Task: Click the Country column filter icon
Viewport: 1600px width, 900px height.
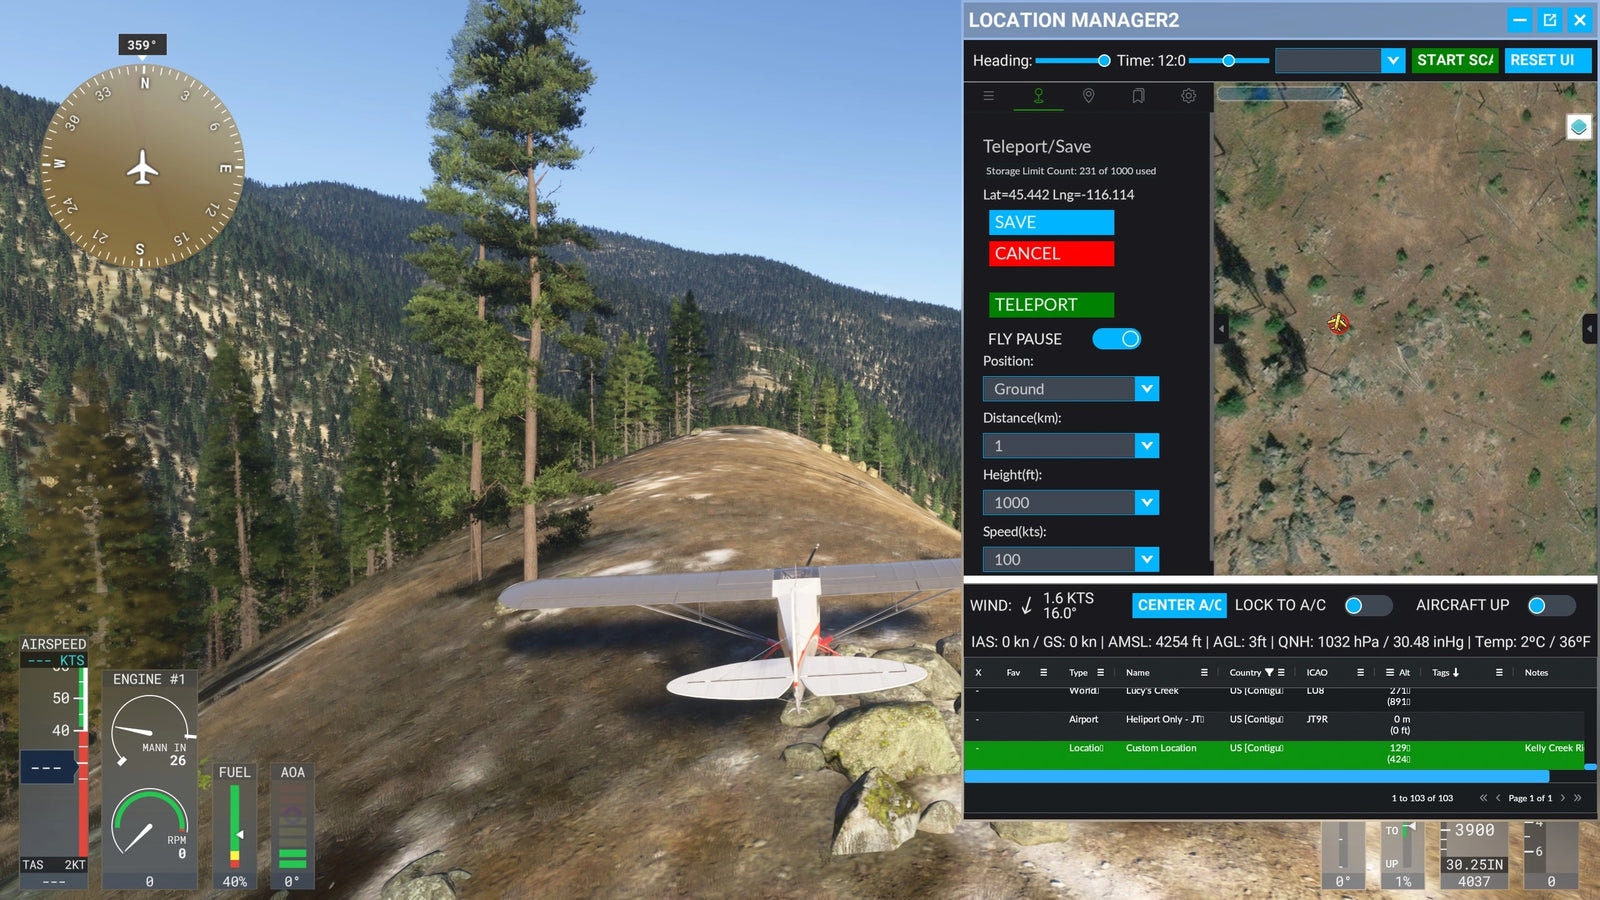Action: click(1269, 673)
